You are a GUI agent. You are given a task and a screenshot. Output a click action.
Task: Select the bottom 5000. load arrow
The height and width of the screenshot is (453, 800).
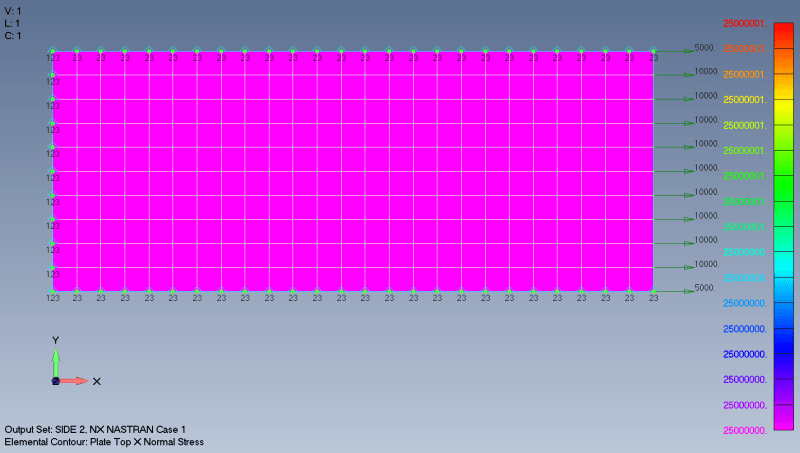pos(674,291)
